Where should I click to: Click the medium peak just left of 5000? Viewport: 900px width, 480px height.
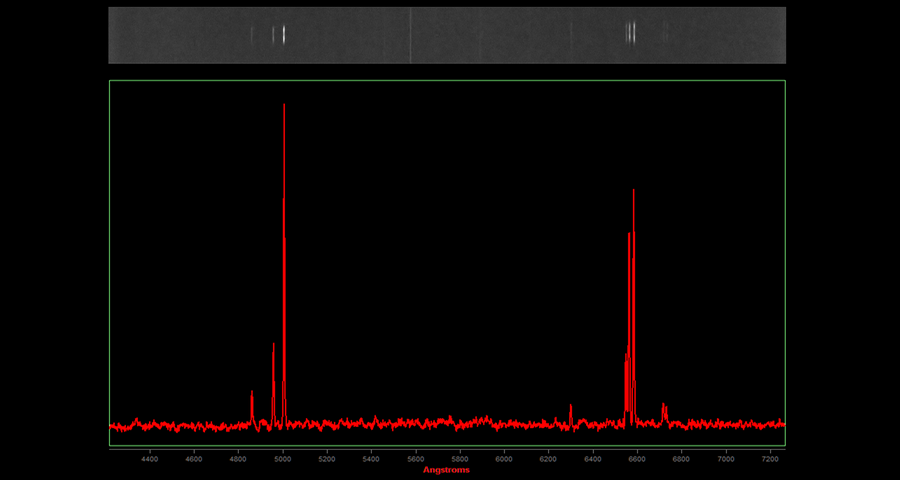tap(273, 347)
